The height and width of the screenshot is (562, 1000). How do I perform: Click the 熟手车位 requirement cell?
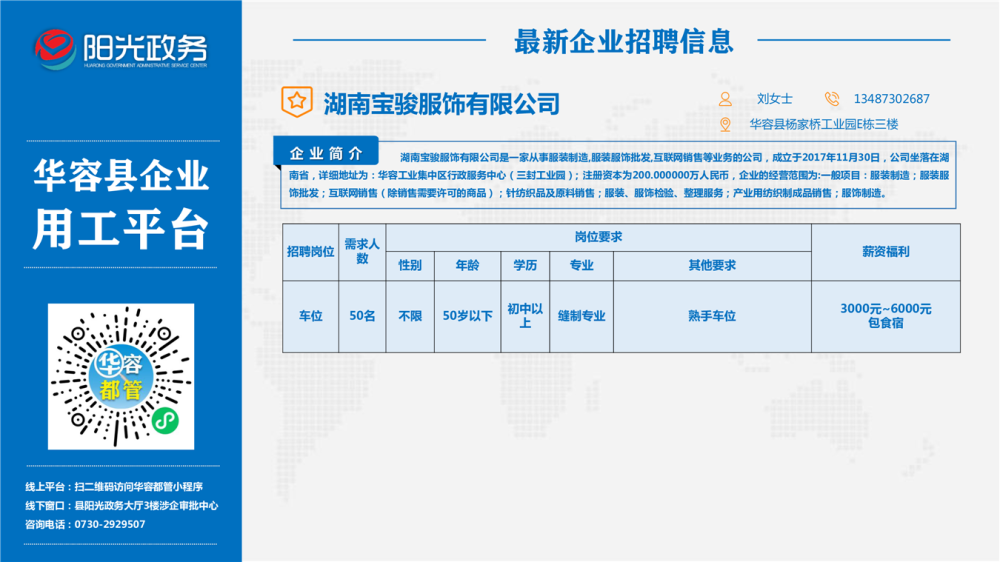(x=712, y=316)
